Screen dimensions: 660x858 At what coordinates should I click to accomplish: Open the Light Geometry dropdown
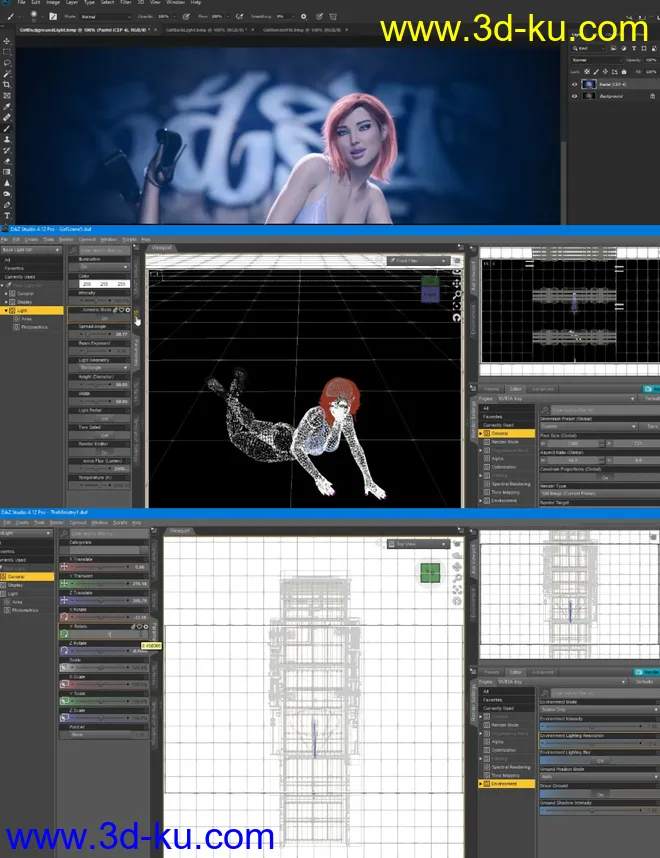pyautogui.click(x=106, y=368)
